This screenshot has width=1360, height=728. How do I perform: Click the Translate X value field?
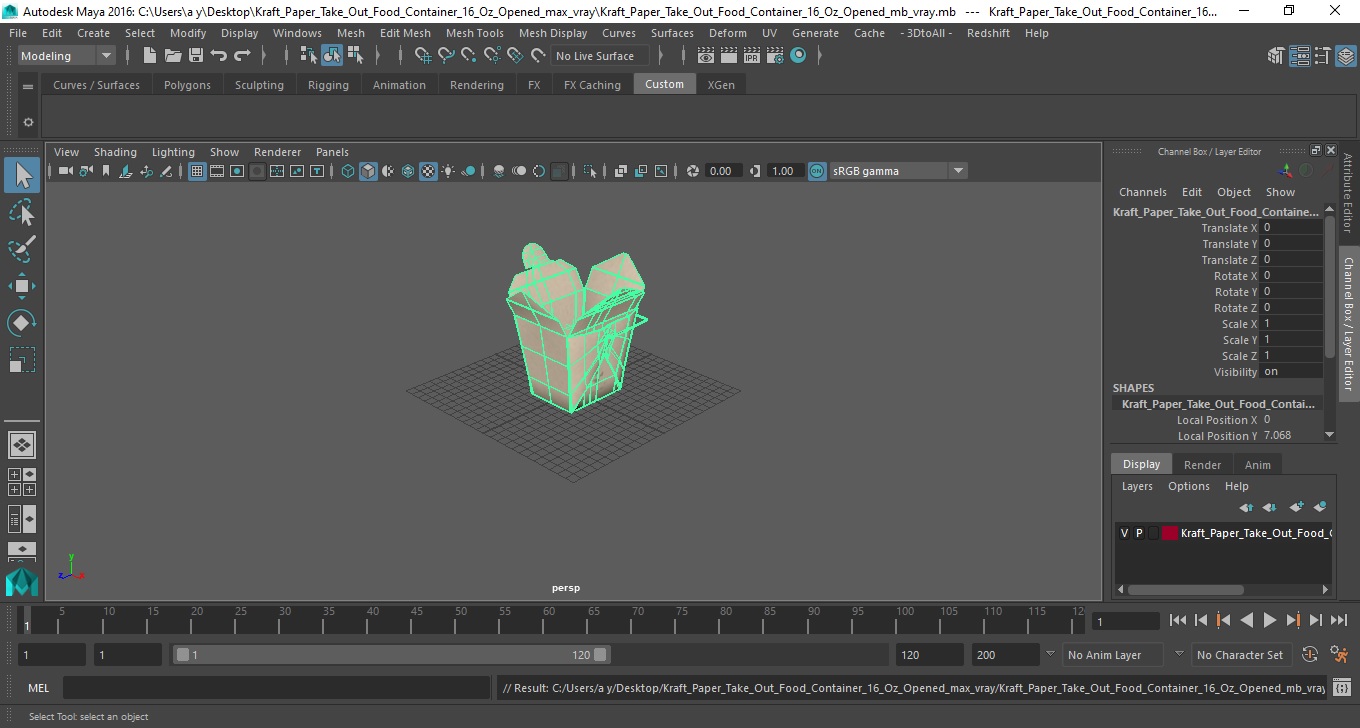[x=1291, y=228]
